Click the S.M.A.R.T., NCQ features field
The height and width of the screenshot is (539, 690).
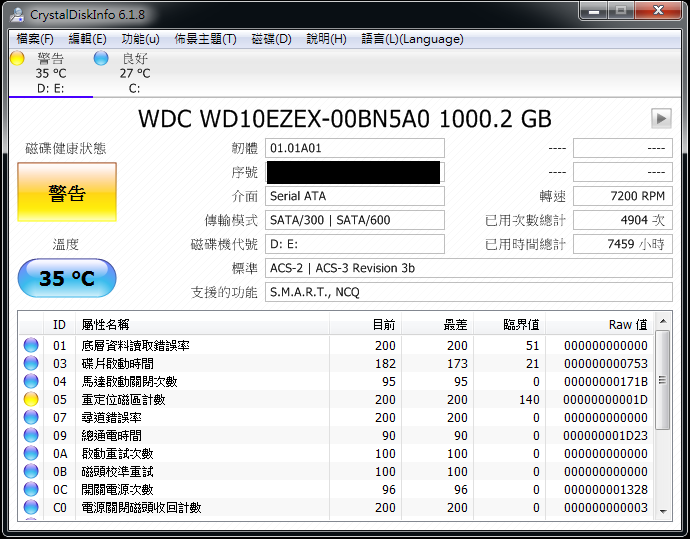[469, 292]
